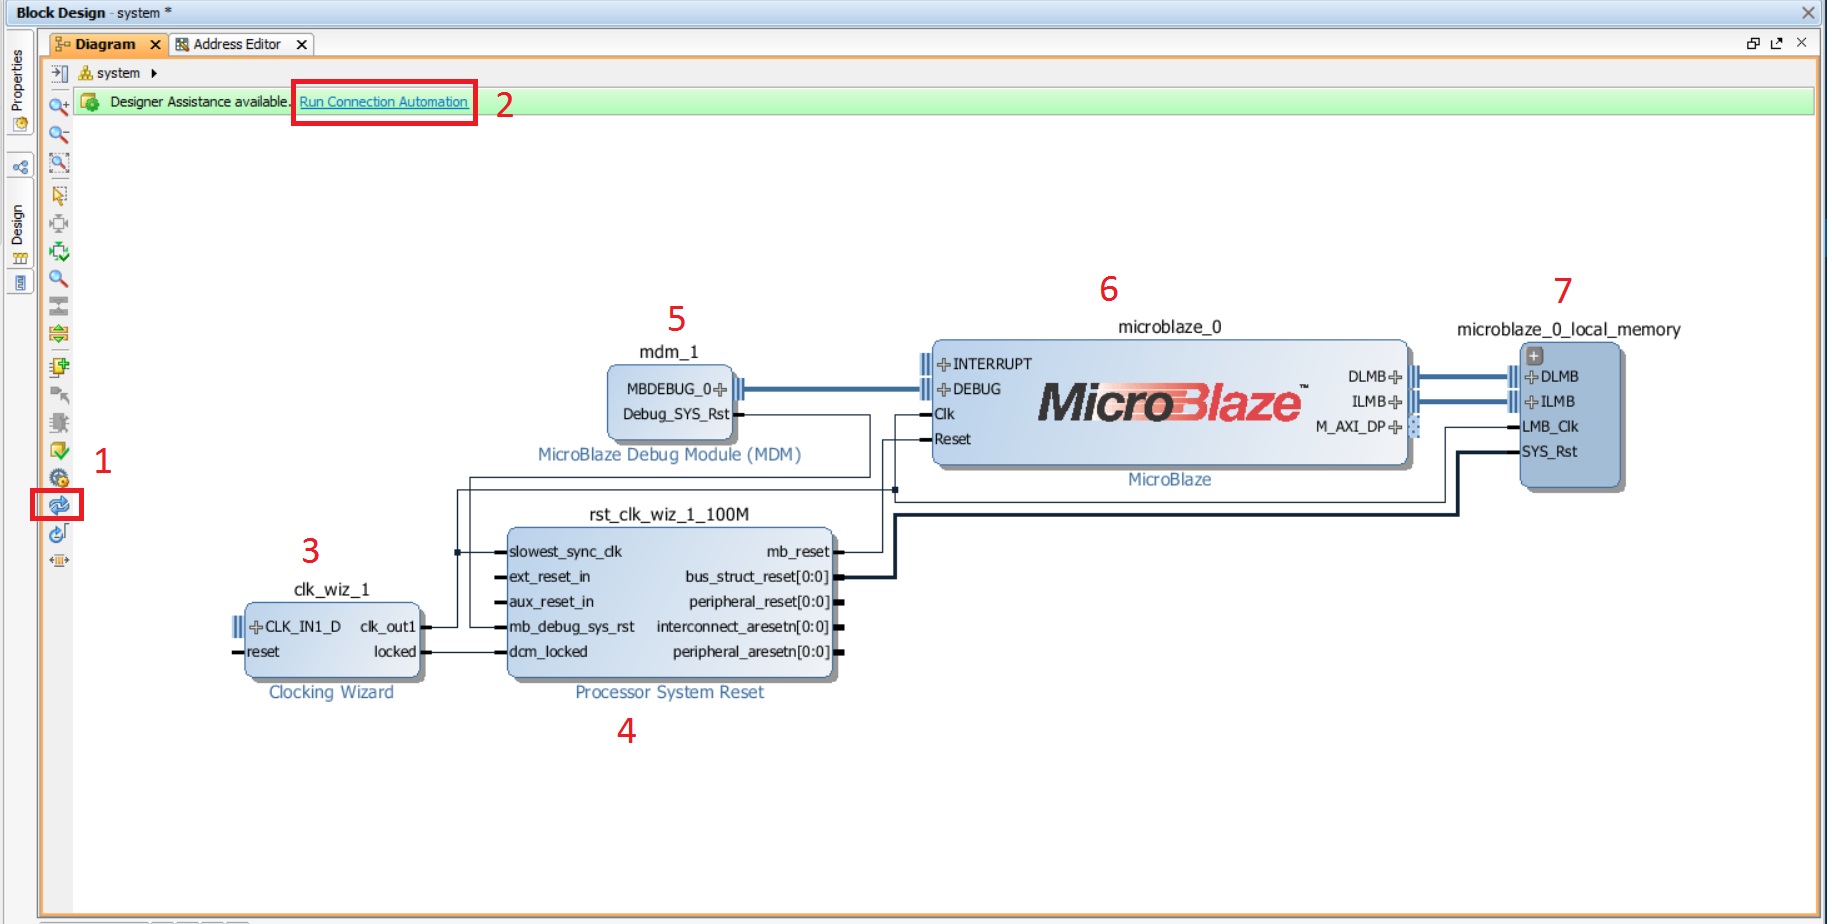Expand the CLK_IN1_D port on clk_wiz_1
Screen dimensions: 1832x924
pos(256,627)
